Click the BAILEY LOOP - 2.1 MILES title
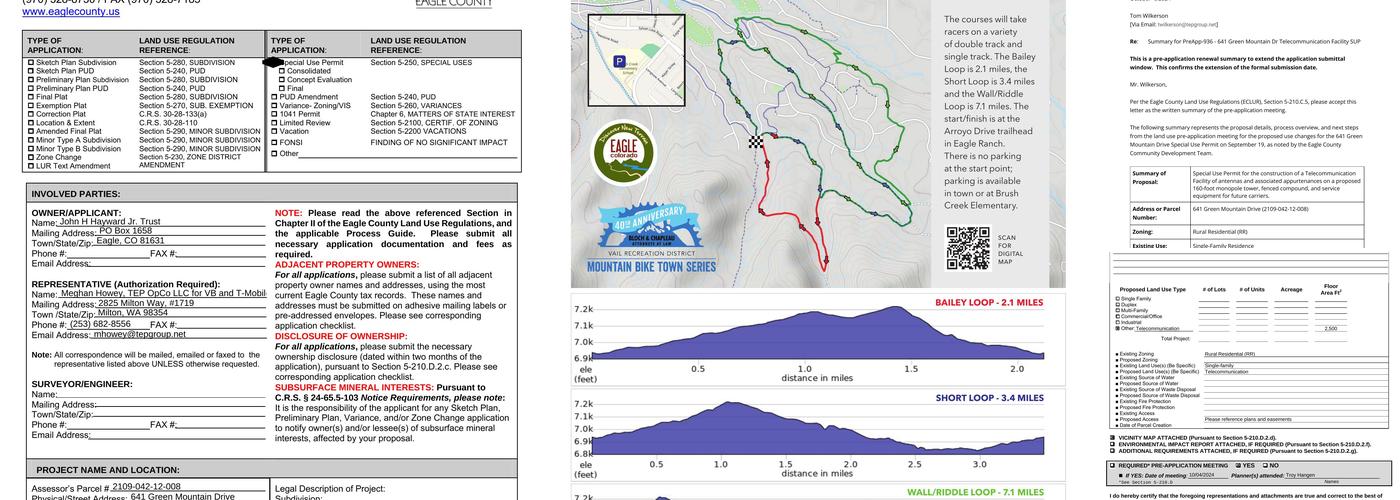This screenshot has width=1400, height=500. 988,302
